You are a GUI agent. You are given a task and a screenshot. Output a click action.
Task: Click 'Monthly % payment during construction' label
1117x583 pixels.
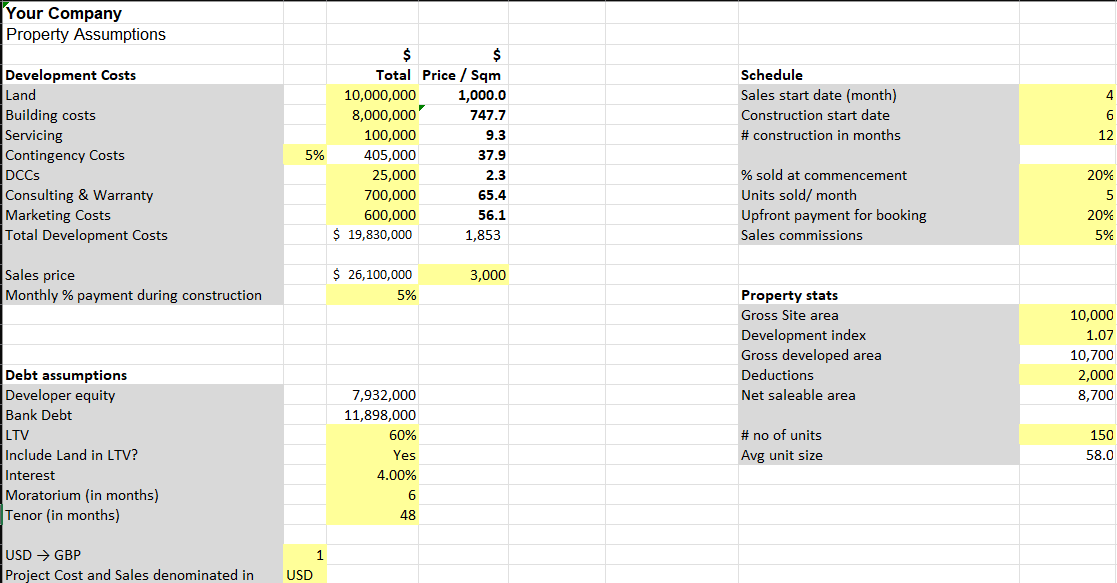(x=133, y=295)
